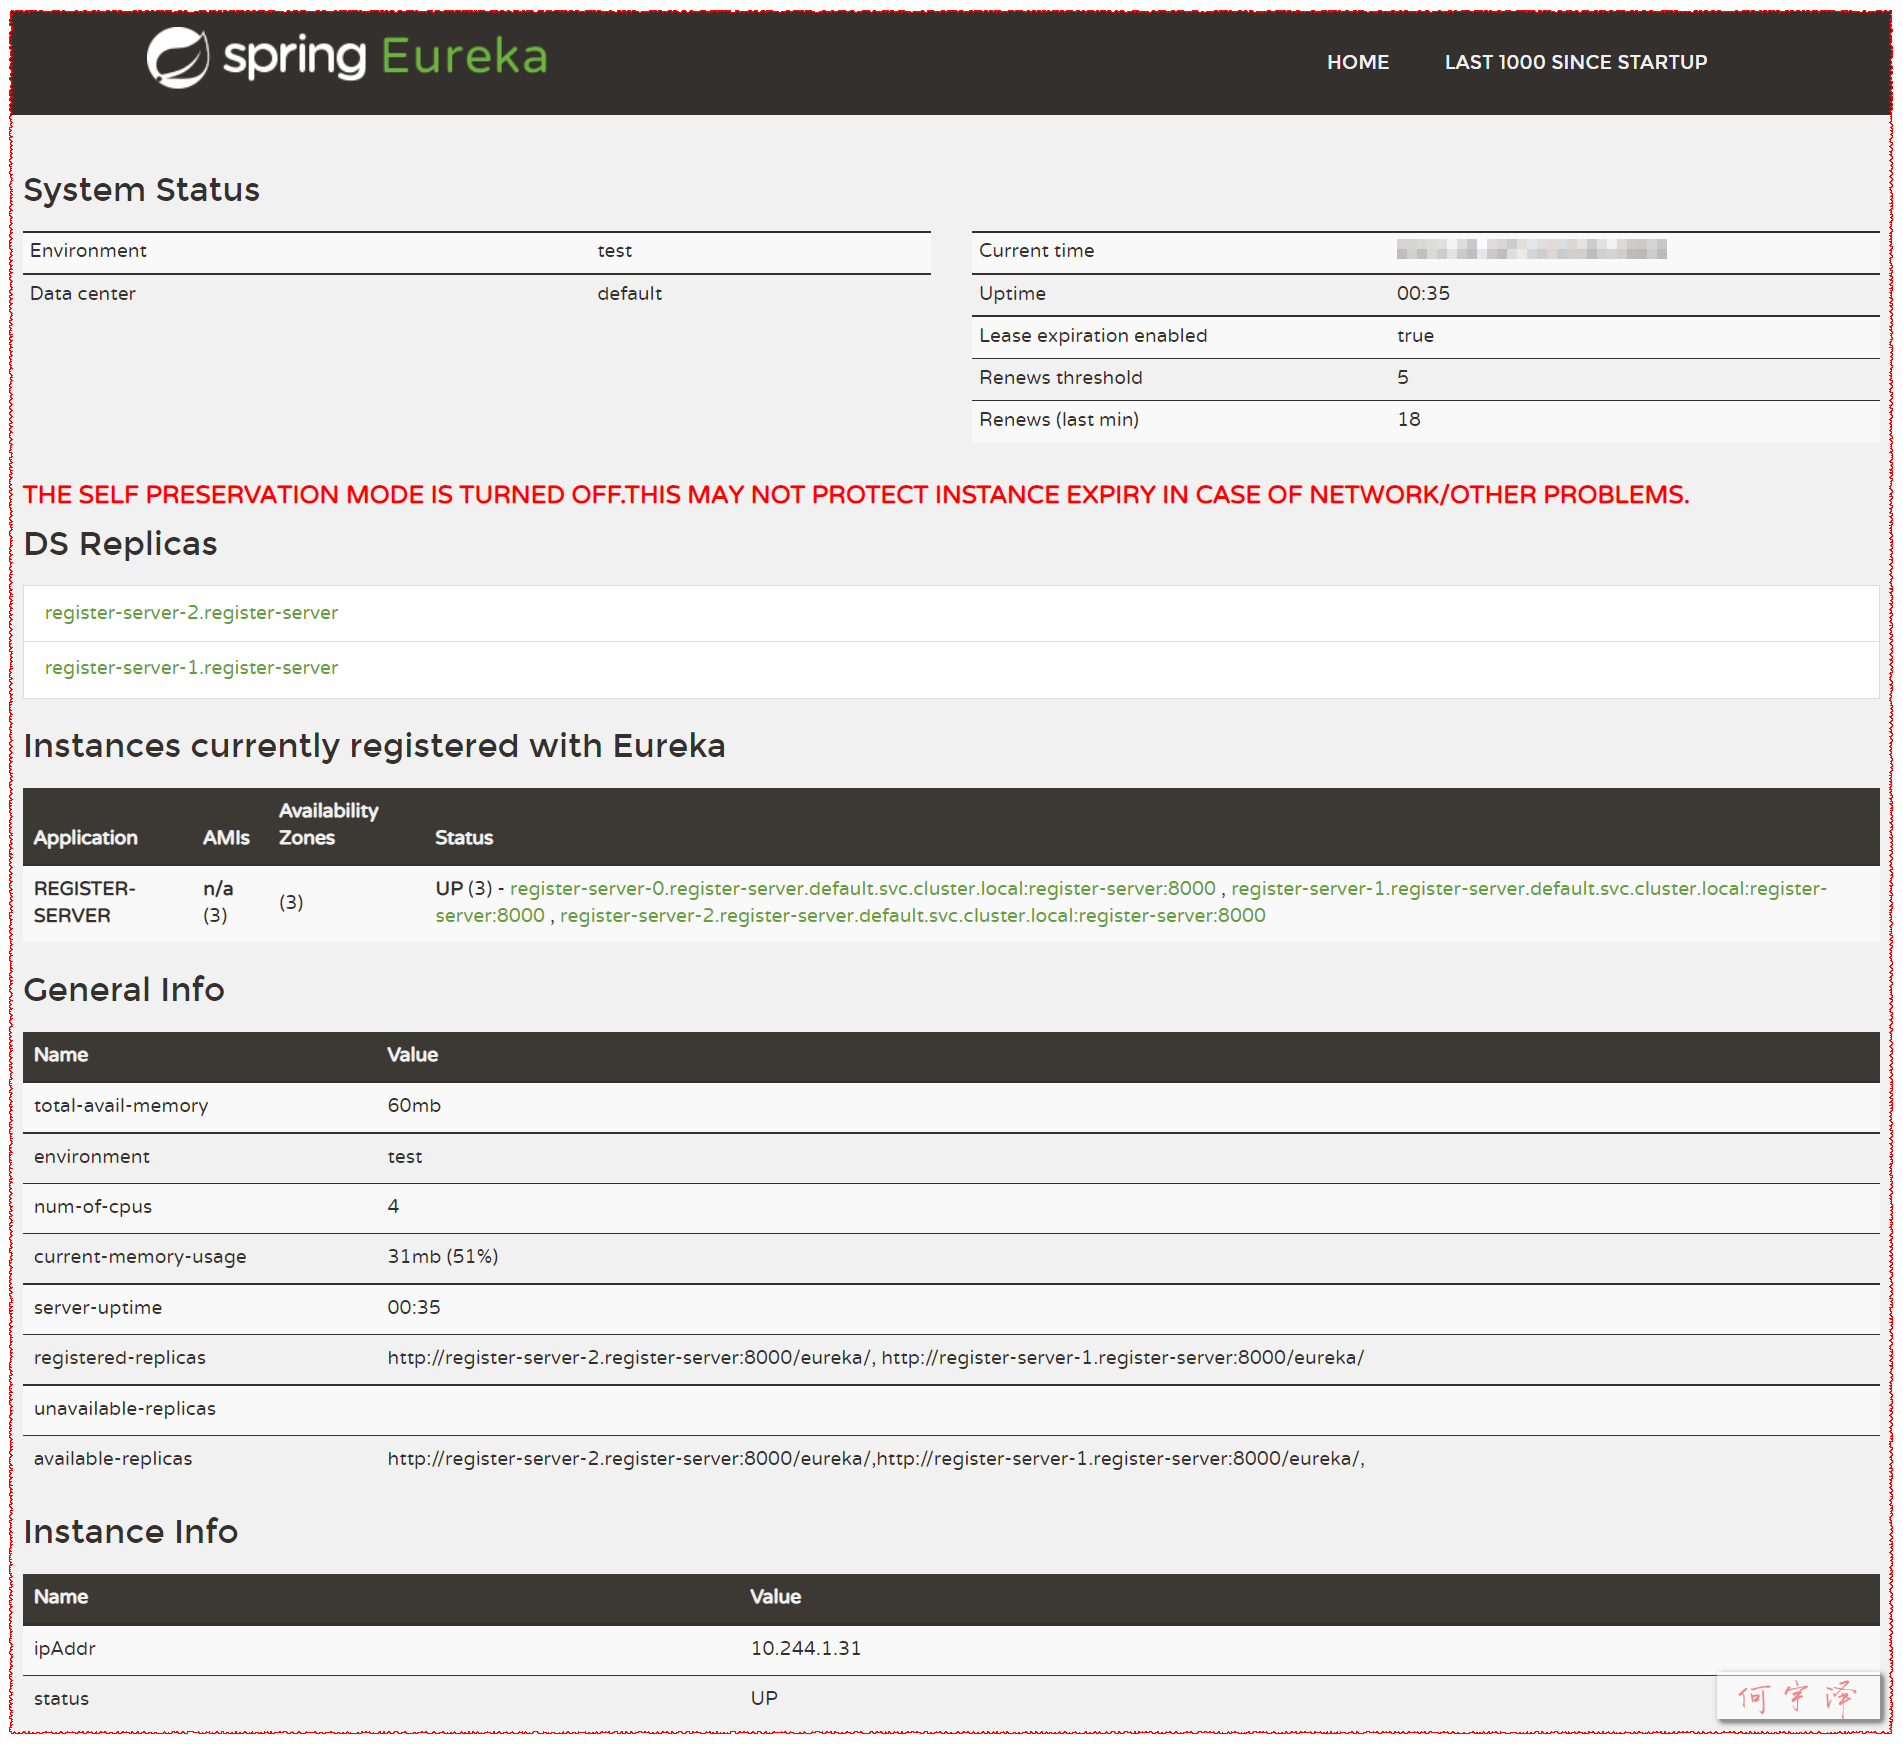Select the registered-replicas URL value
Screen dimensions: 1903x1744
click(875, 1358)
